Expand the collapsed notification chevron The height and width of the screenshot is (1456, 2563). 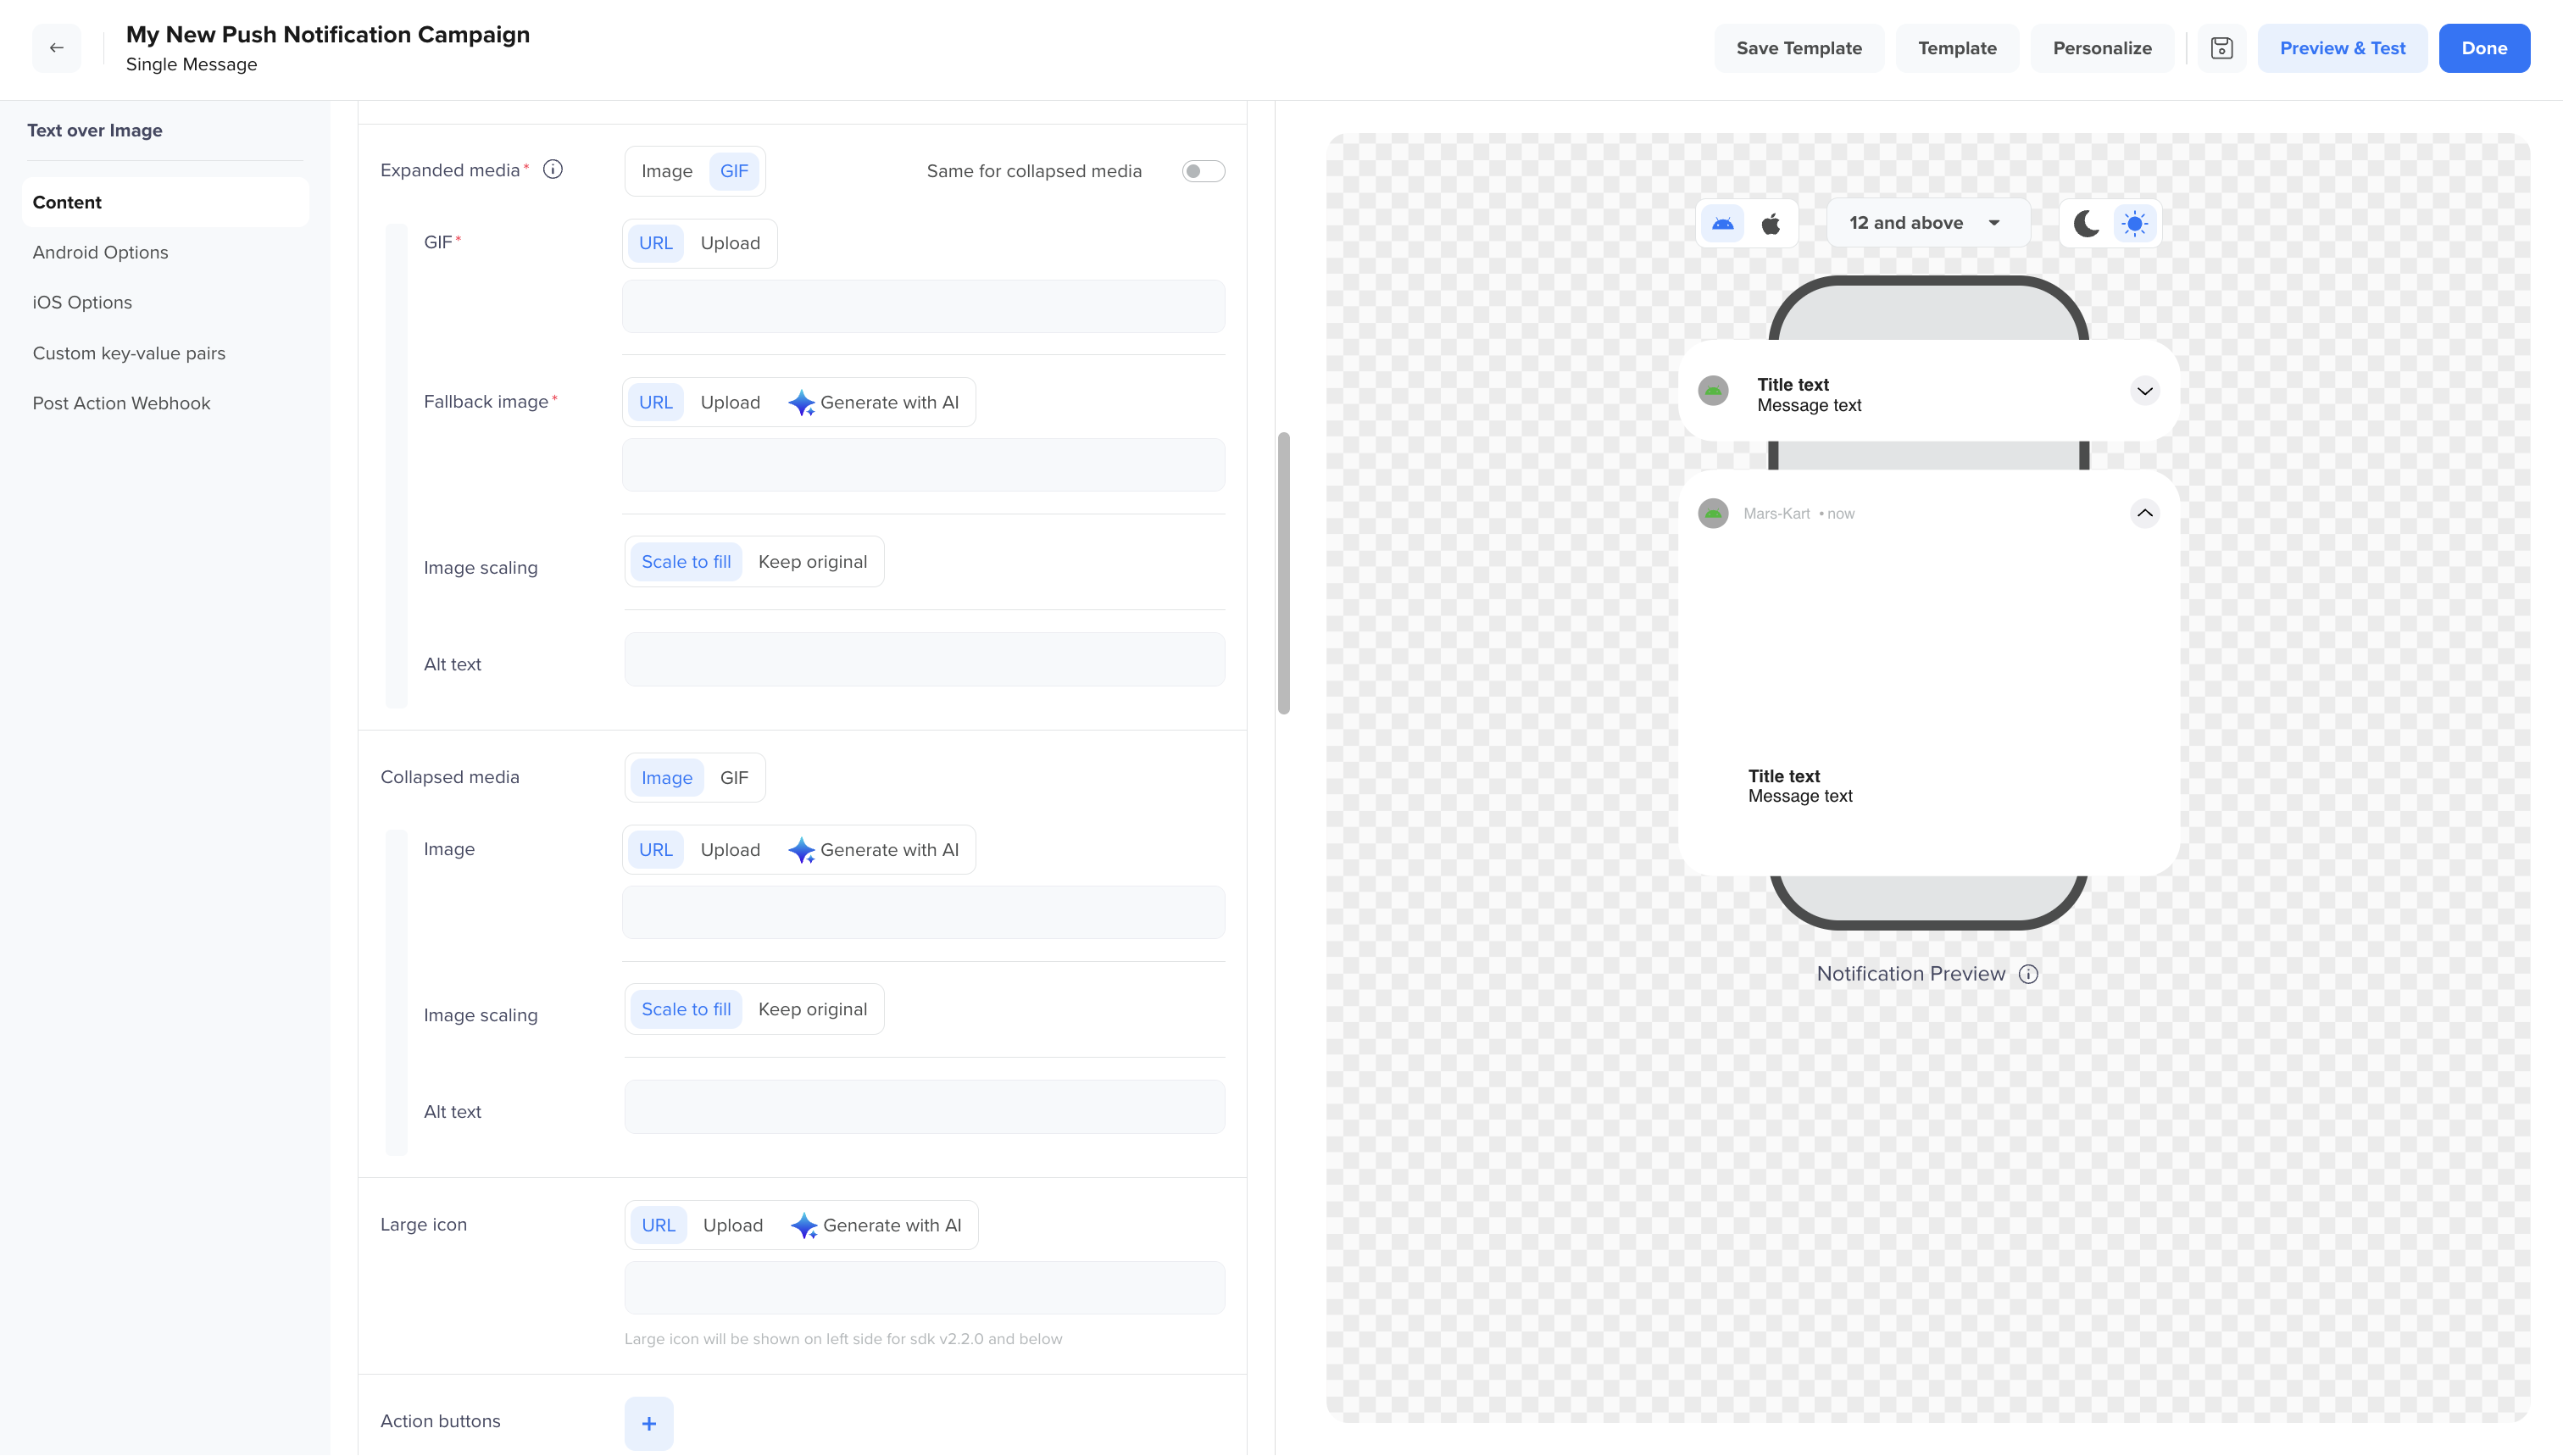click(2144, 391)
